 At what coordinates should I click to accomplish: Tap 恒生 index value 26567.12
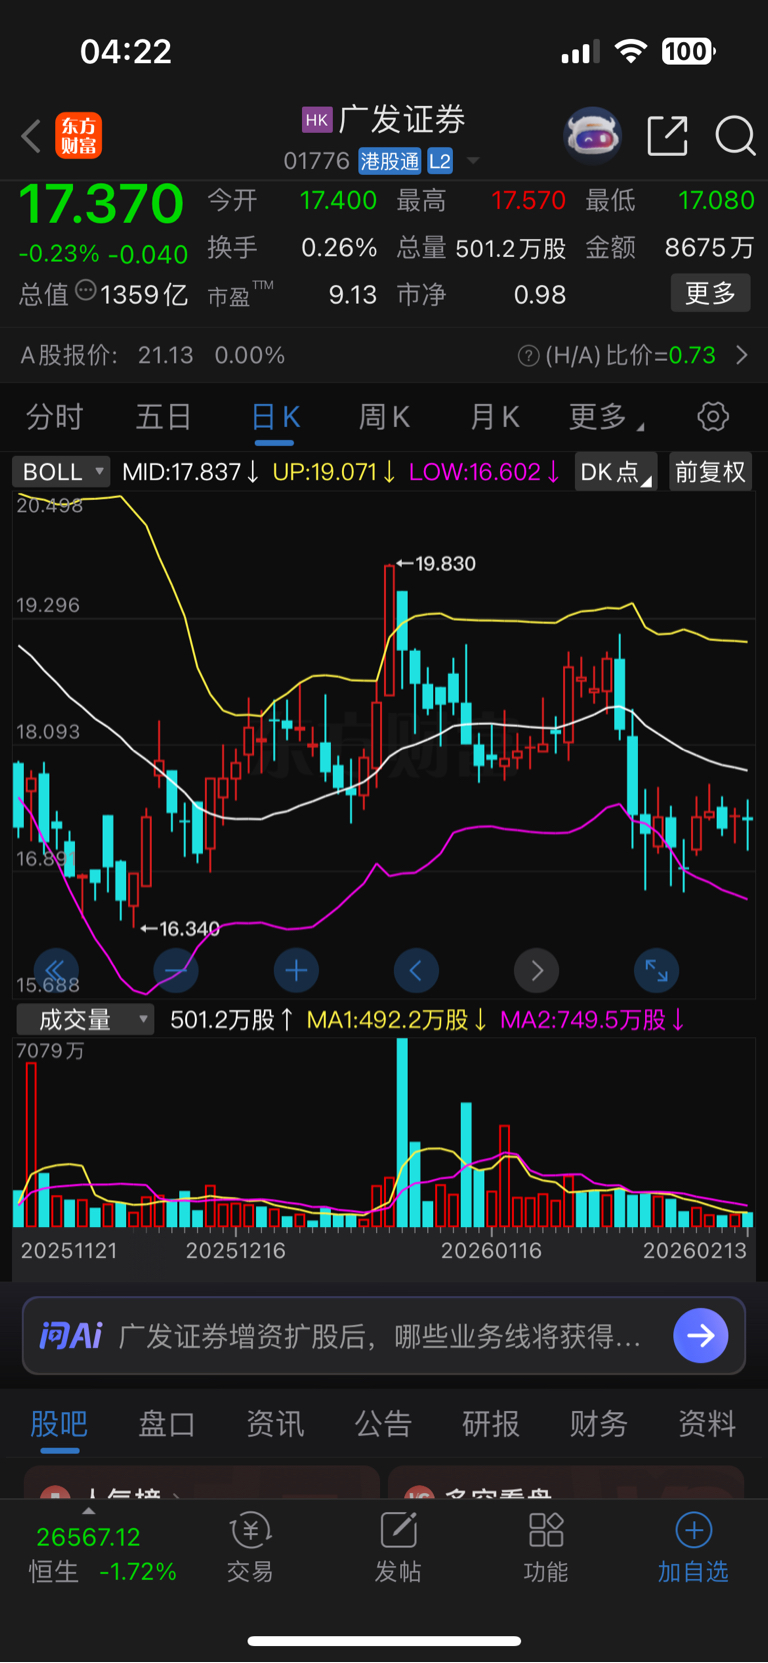point(88,1537)
